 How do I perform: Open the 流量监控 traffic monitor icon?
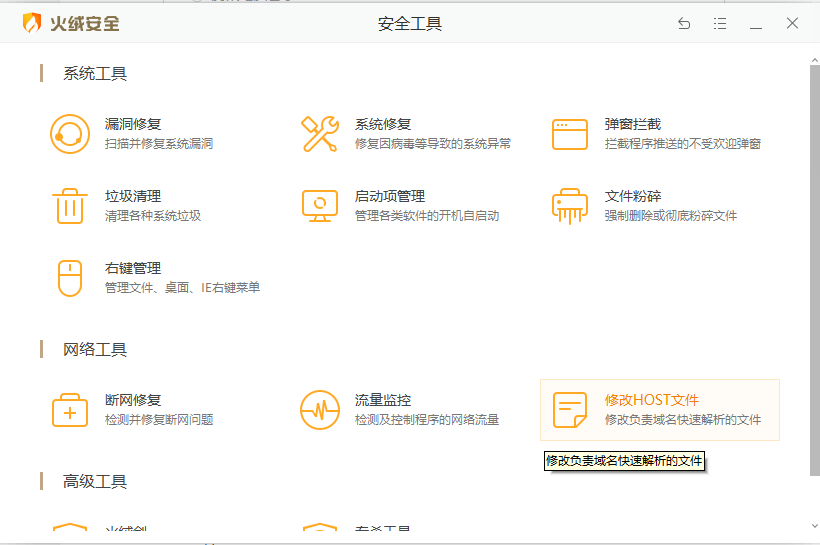(320, 410)
